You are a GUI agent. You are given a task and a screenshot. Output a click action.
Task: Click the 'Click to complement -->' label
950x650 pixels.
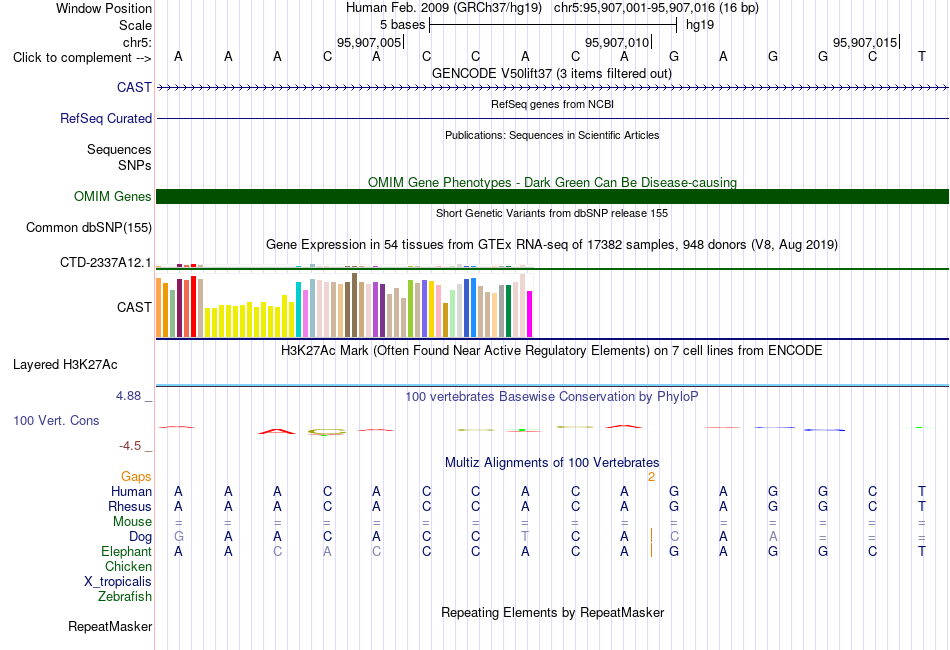coord(82,58)
